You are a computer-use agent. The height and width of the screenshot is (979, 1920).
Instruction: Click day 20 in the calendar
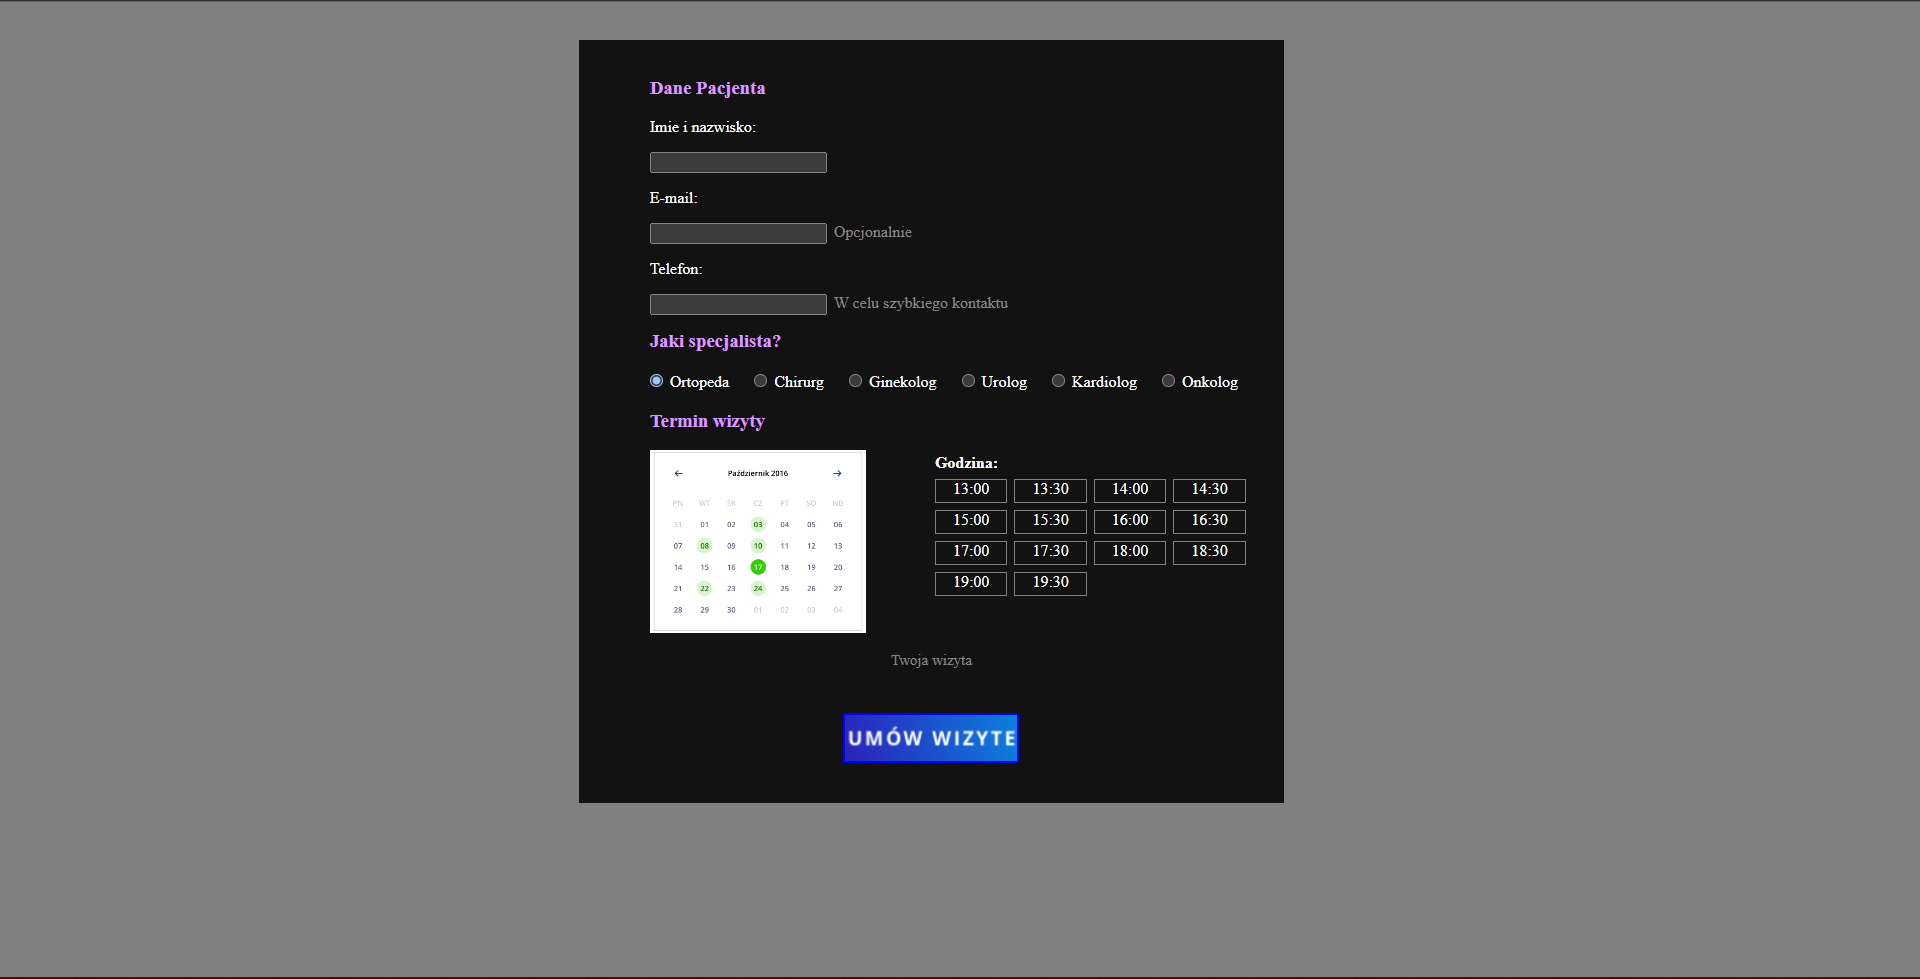pyautogui.click(x=838, y=567)
